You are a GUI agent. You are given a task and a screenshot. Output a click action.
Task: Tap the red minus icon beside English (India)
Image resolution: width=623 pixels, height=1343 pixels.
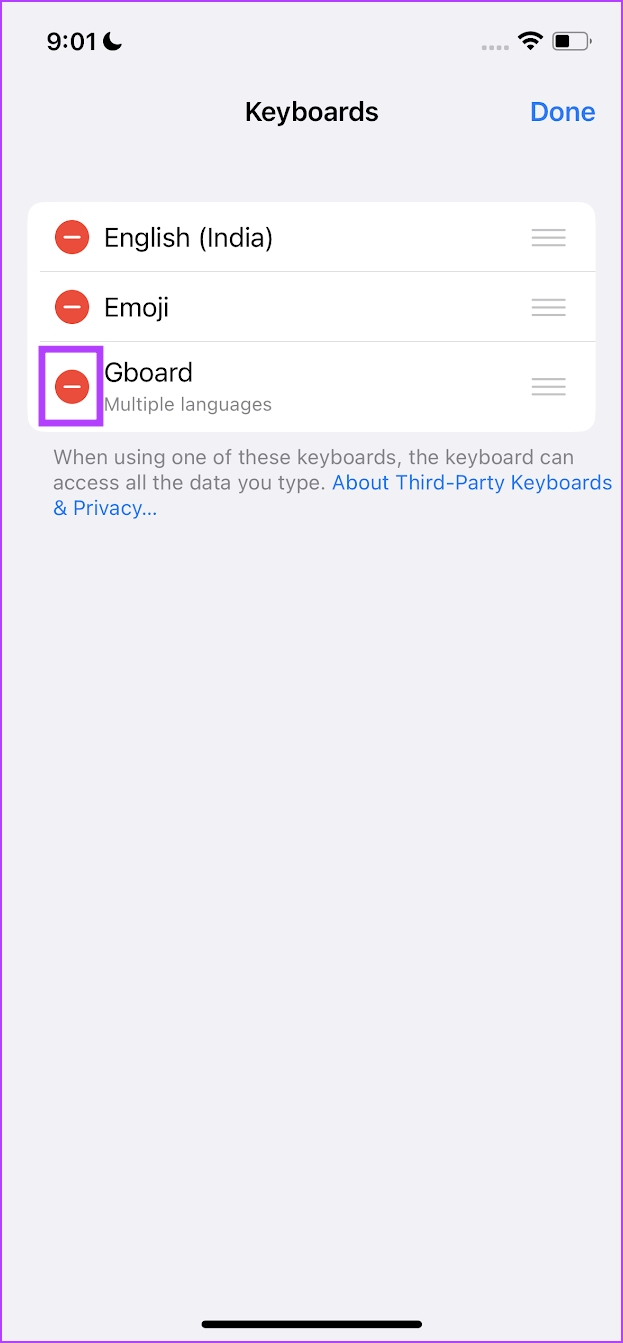tap(72, 237)
